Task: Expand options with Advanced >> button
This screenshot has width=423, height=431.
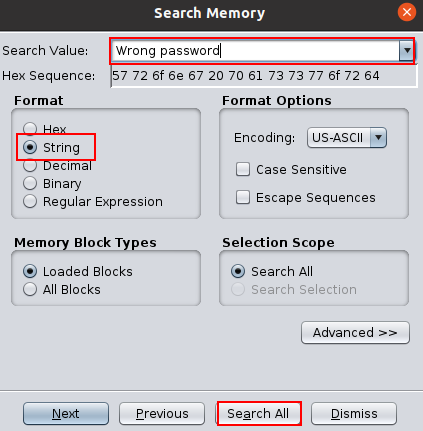Action: [355, 332]
